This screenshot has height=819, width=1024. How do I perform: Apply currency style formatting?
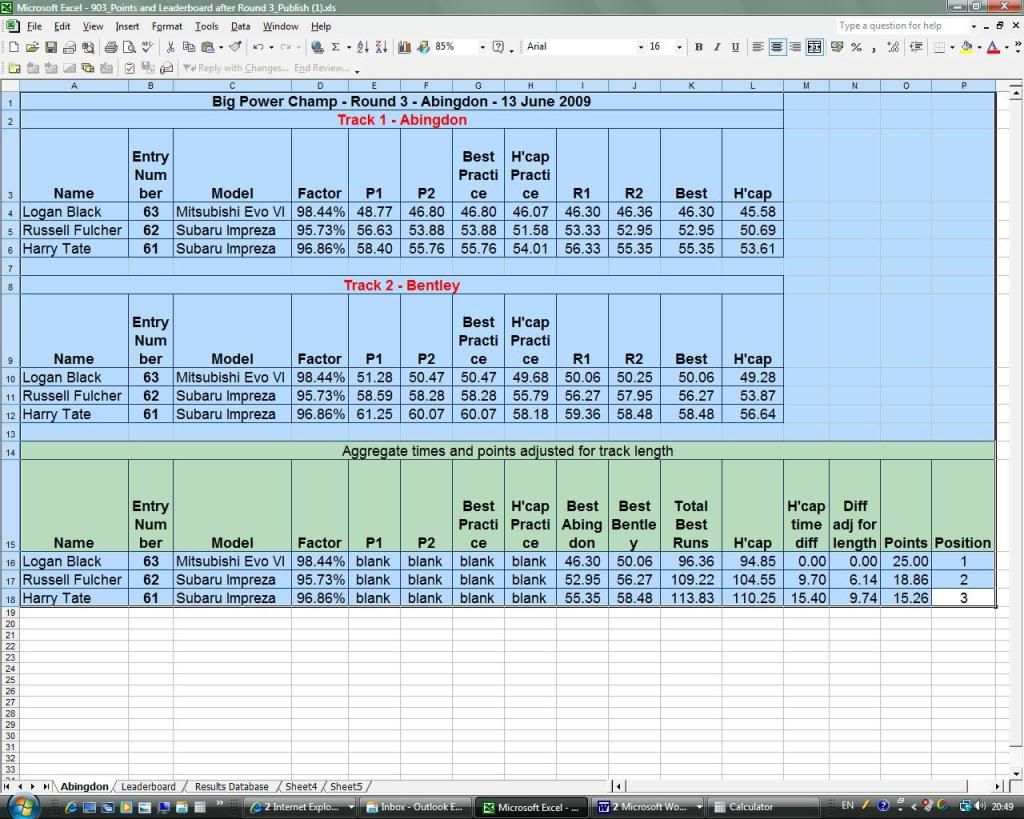pos(837,47)
